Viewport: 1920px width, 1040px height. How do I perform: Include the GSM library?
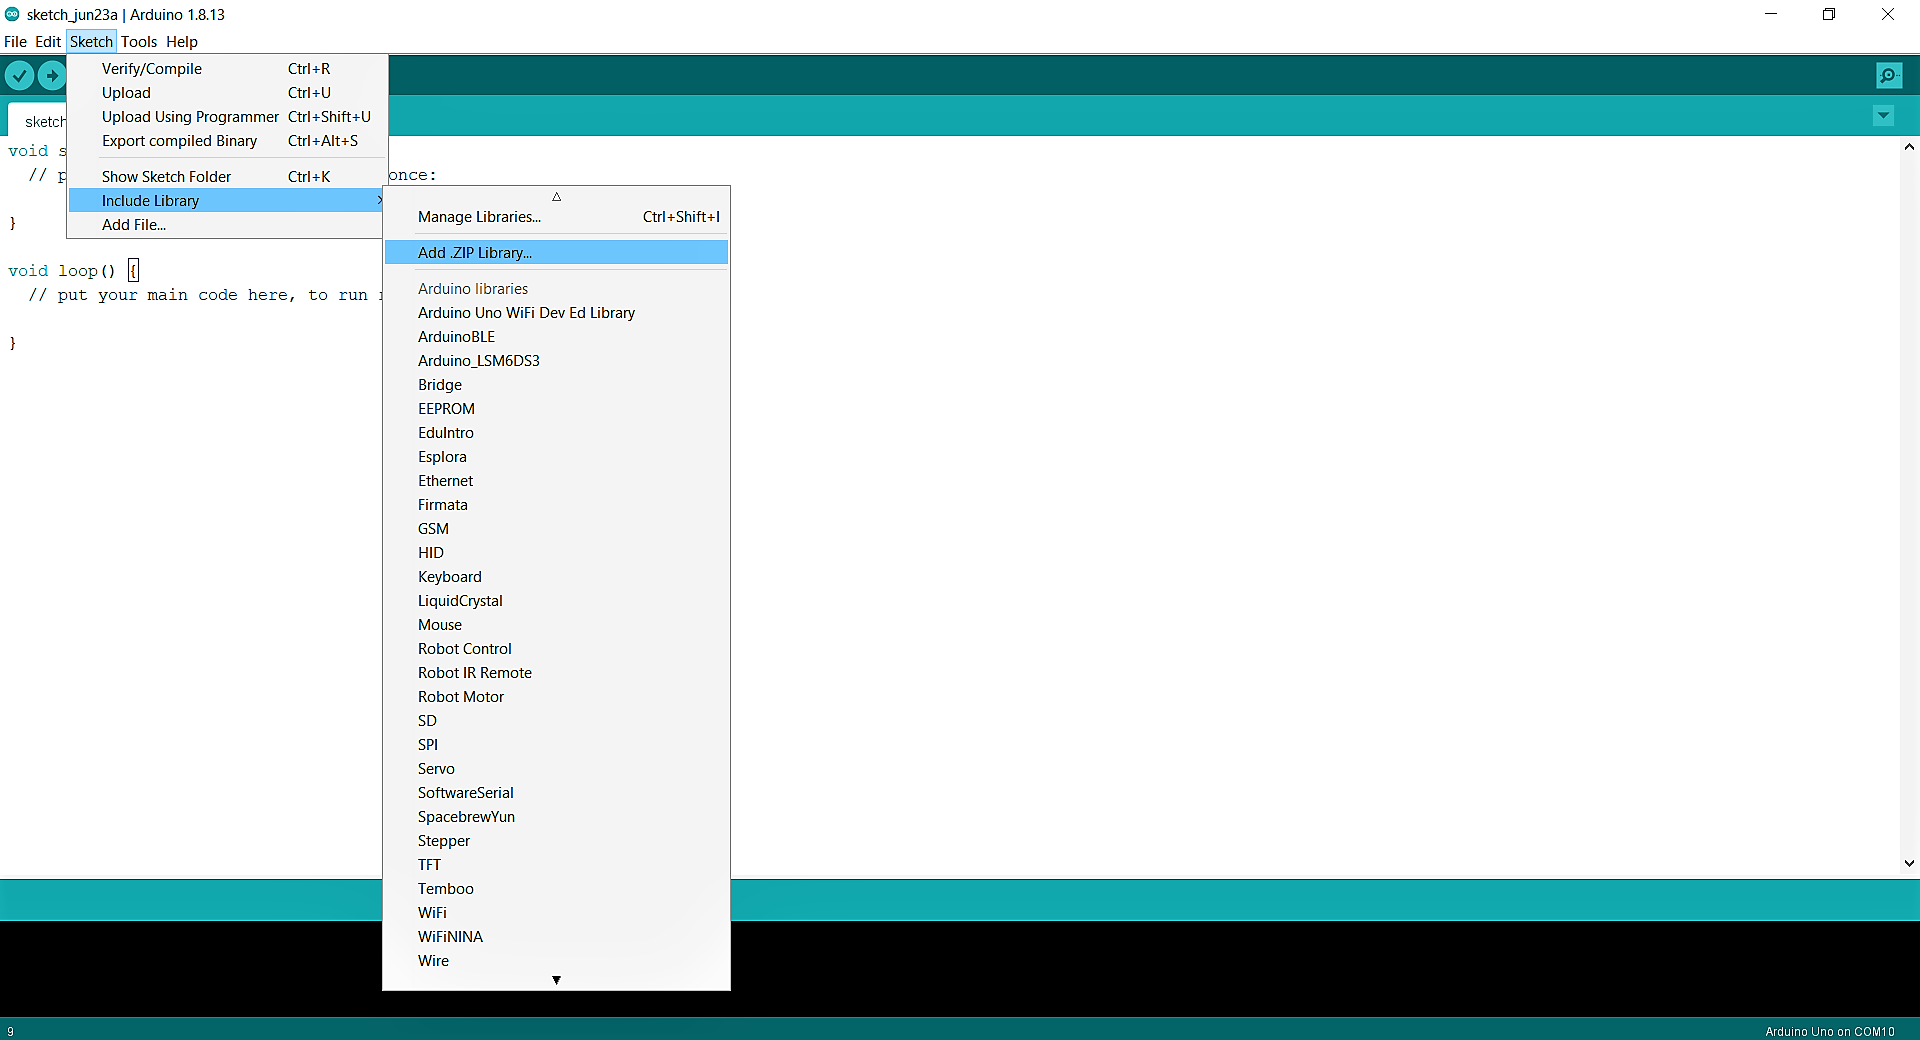[x=556, y=529]
